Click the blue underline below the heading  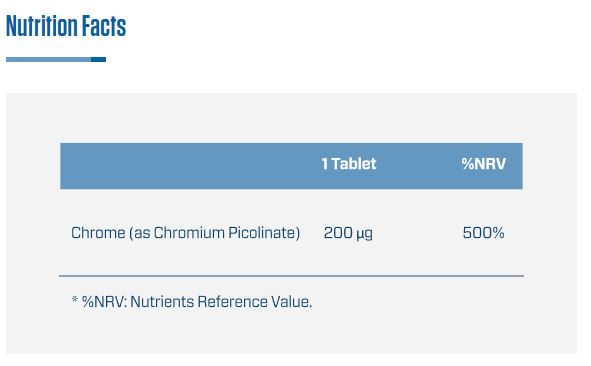click(56, 60)
